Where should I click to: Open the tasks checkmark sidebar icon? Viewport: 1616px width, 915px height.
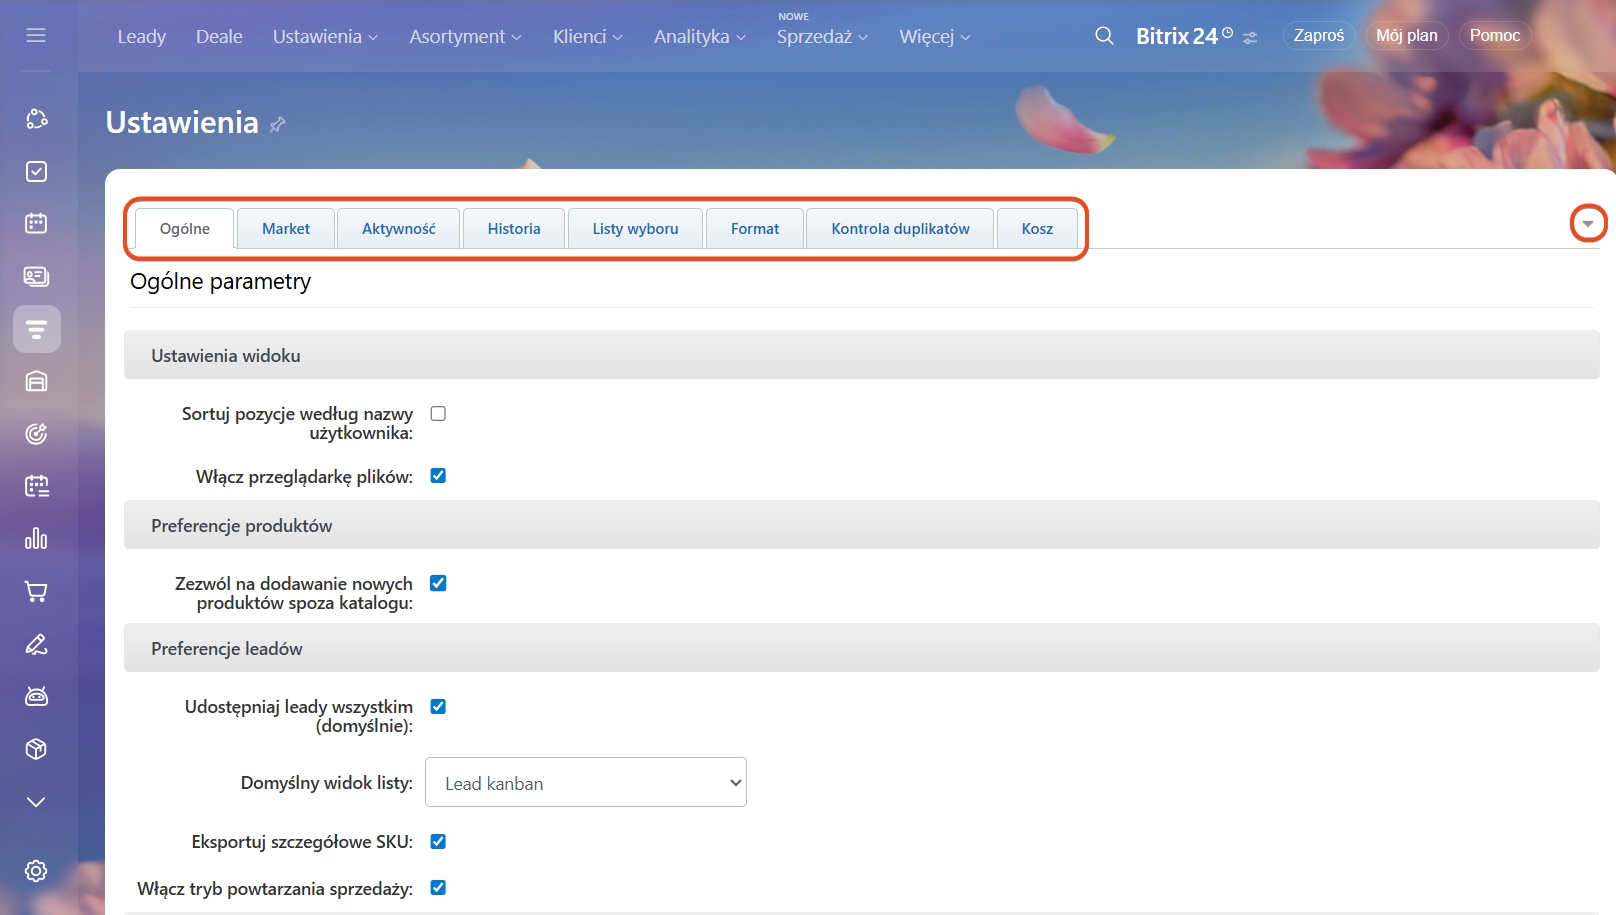[x=36, y=172]
